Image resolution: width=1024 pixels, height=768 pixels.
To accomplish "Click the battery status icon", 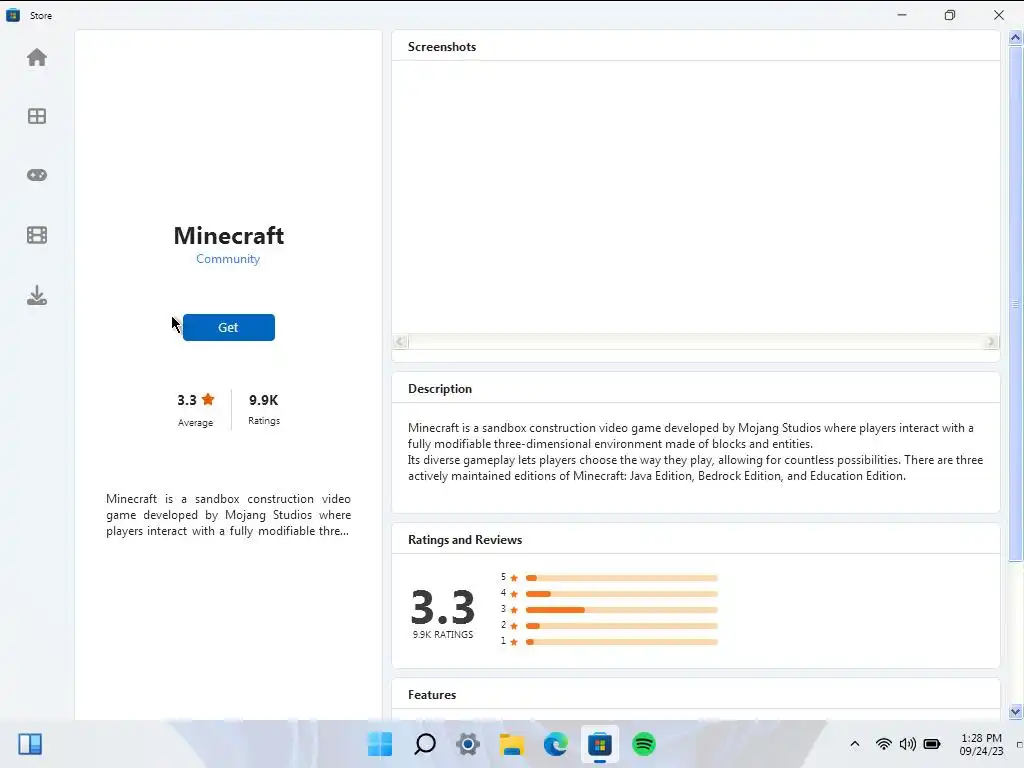I will tap(932, 744).
